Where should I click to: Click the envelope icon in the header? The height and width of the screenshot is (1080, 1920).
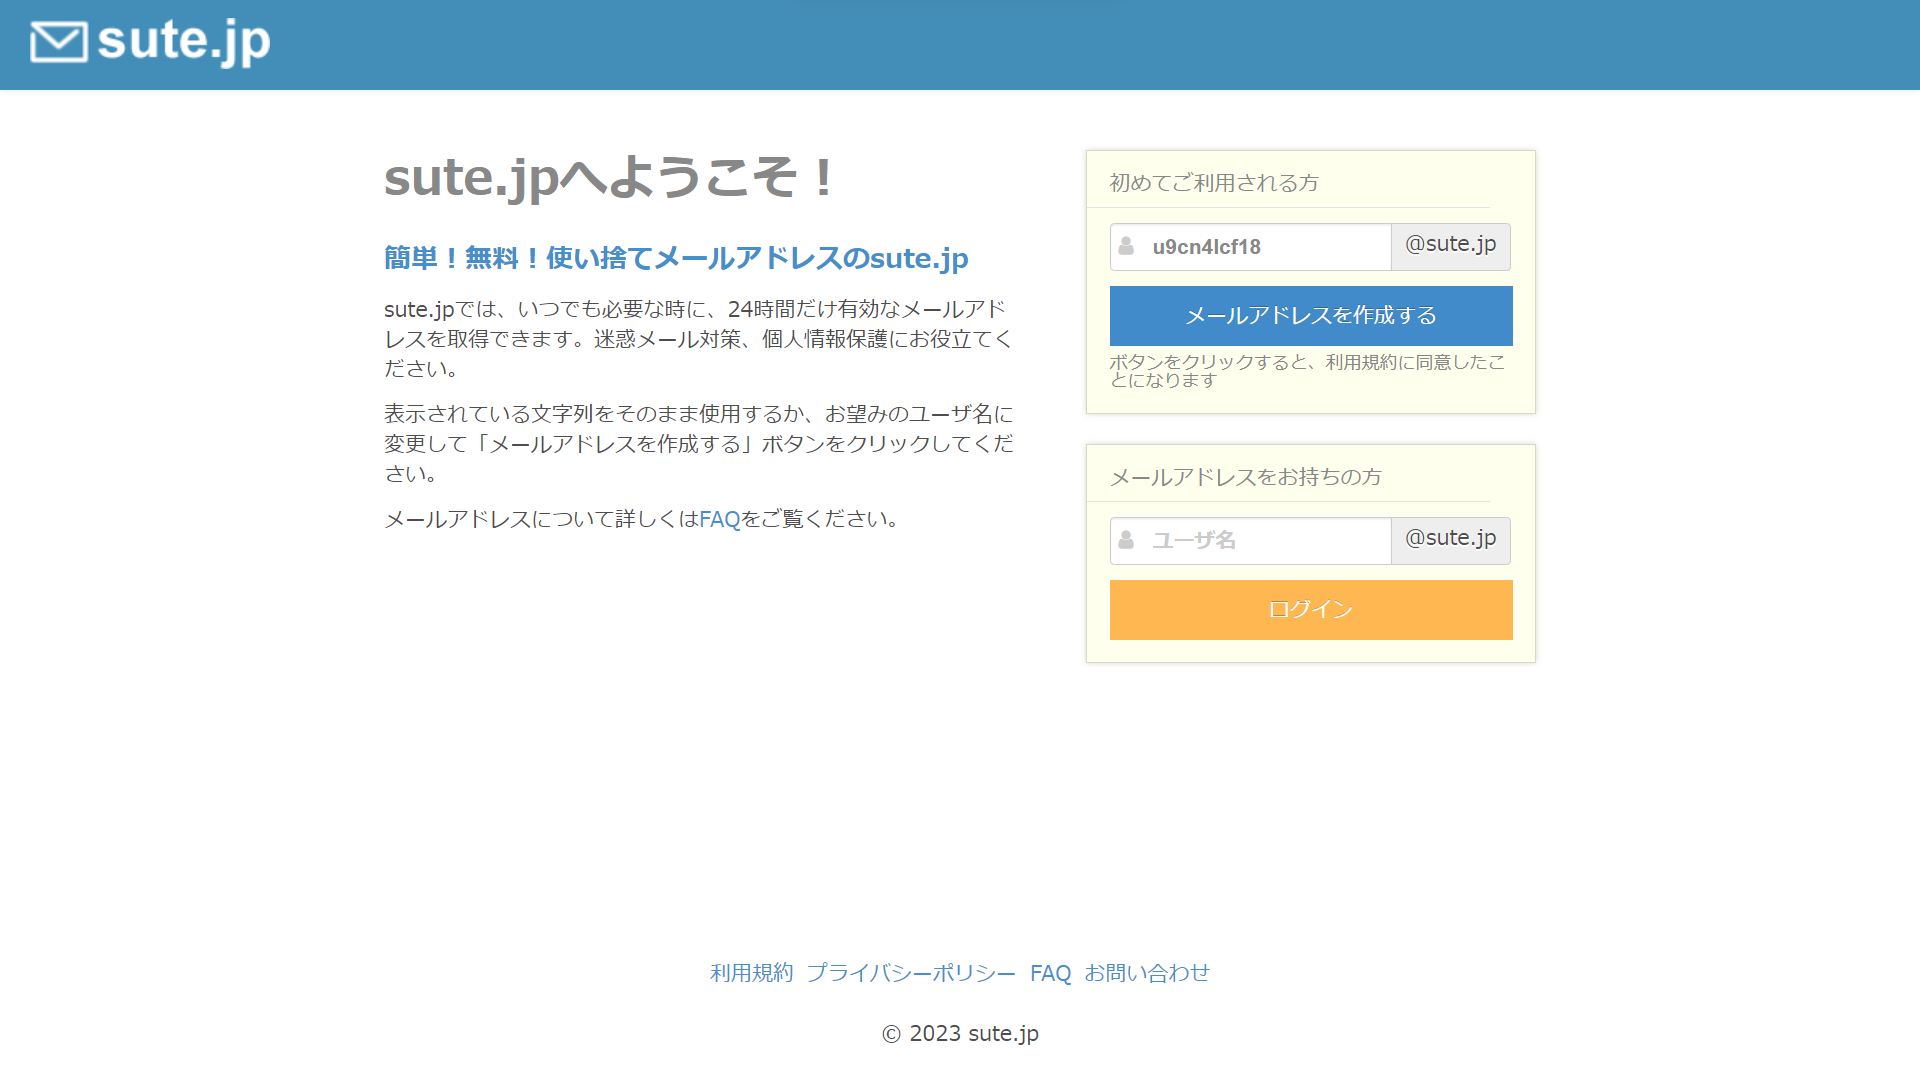point(57,43)
